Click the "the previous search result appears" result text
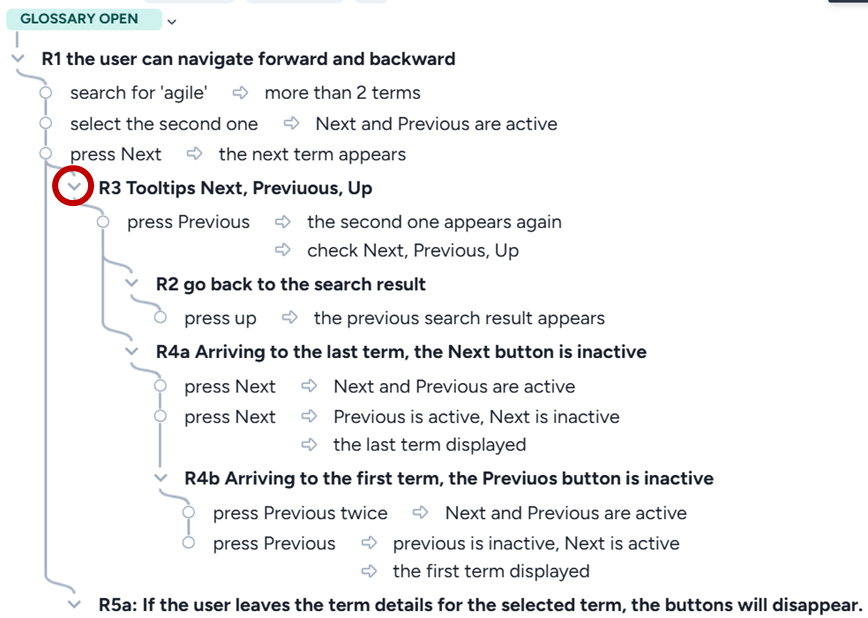The height and width of the screenshot is (618, 868). [459, 318]
